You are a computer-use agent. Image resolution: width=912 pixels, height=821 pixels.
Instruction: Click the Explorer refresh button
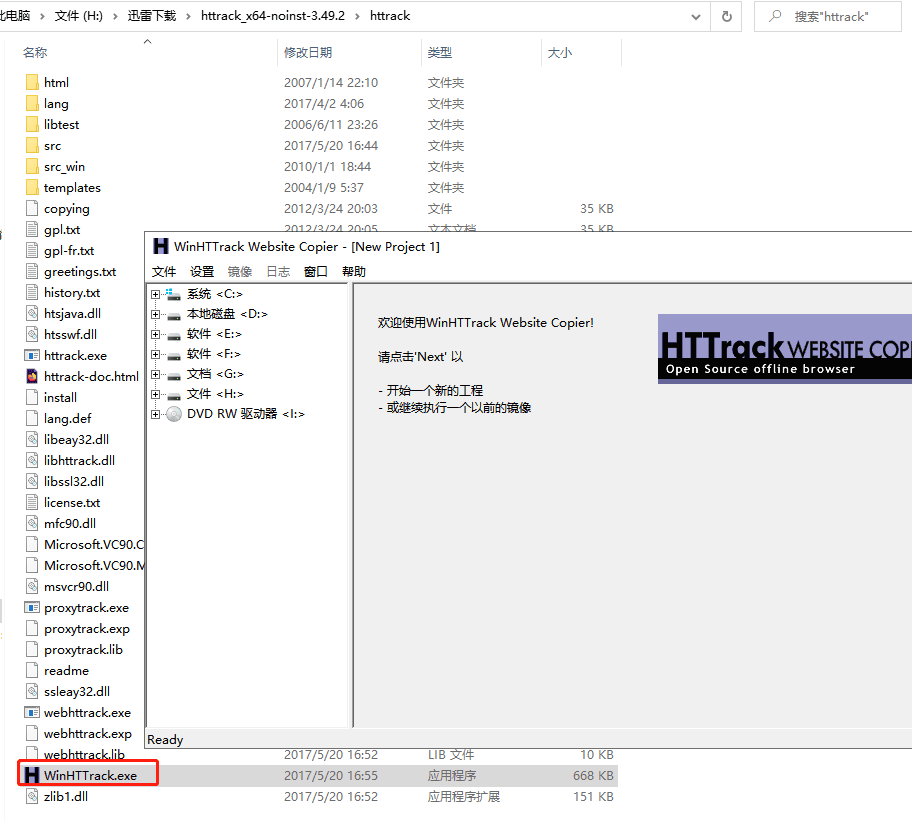[726, 16]
